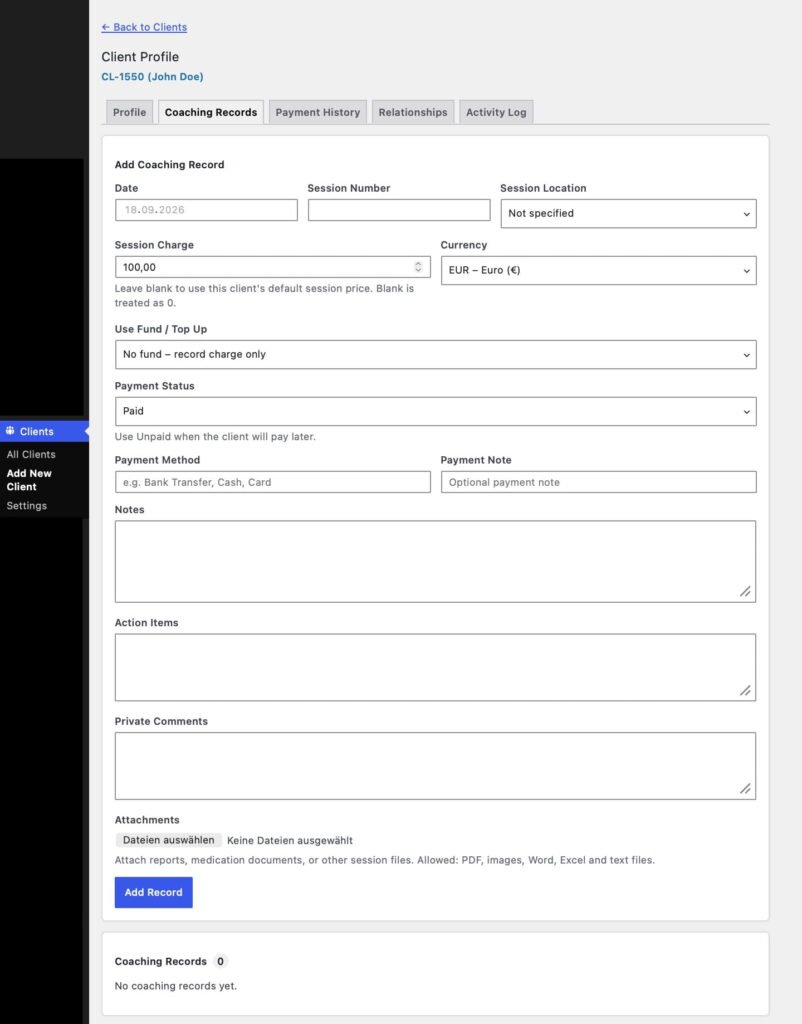Open the Session Location dropdown
Screen dimensions: 802x1024
click(628, 214)
